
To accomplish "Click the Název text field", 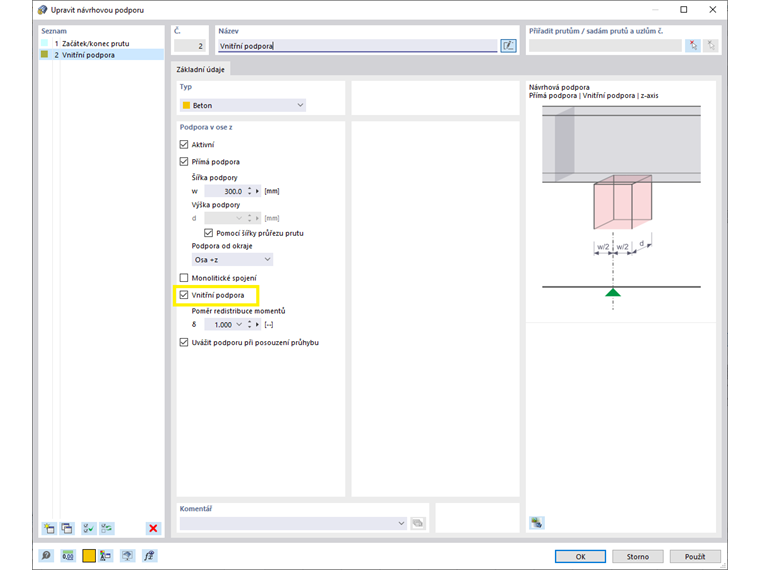I will coord(357,46).
